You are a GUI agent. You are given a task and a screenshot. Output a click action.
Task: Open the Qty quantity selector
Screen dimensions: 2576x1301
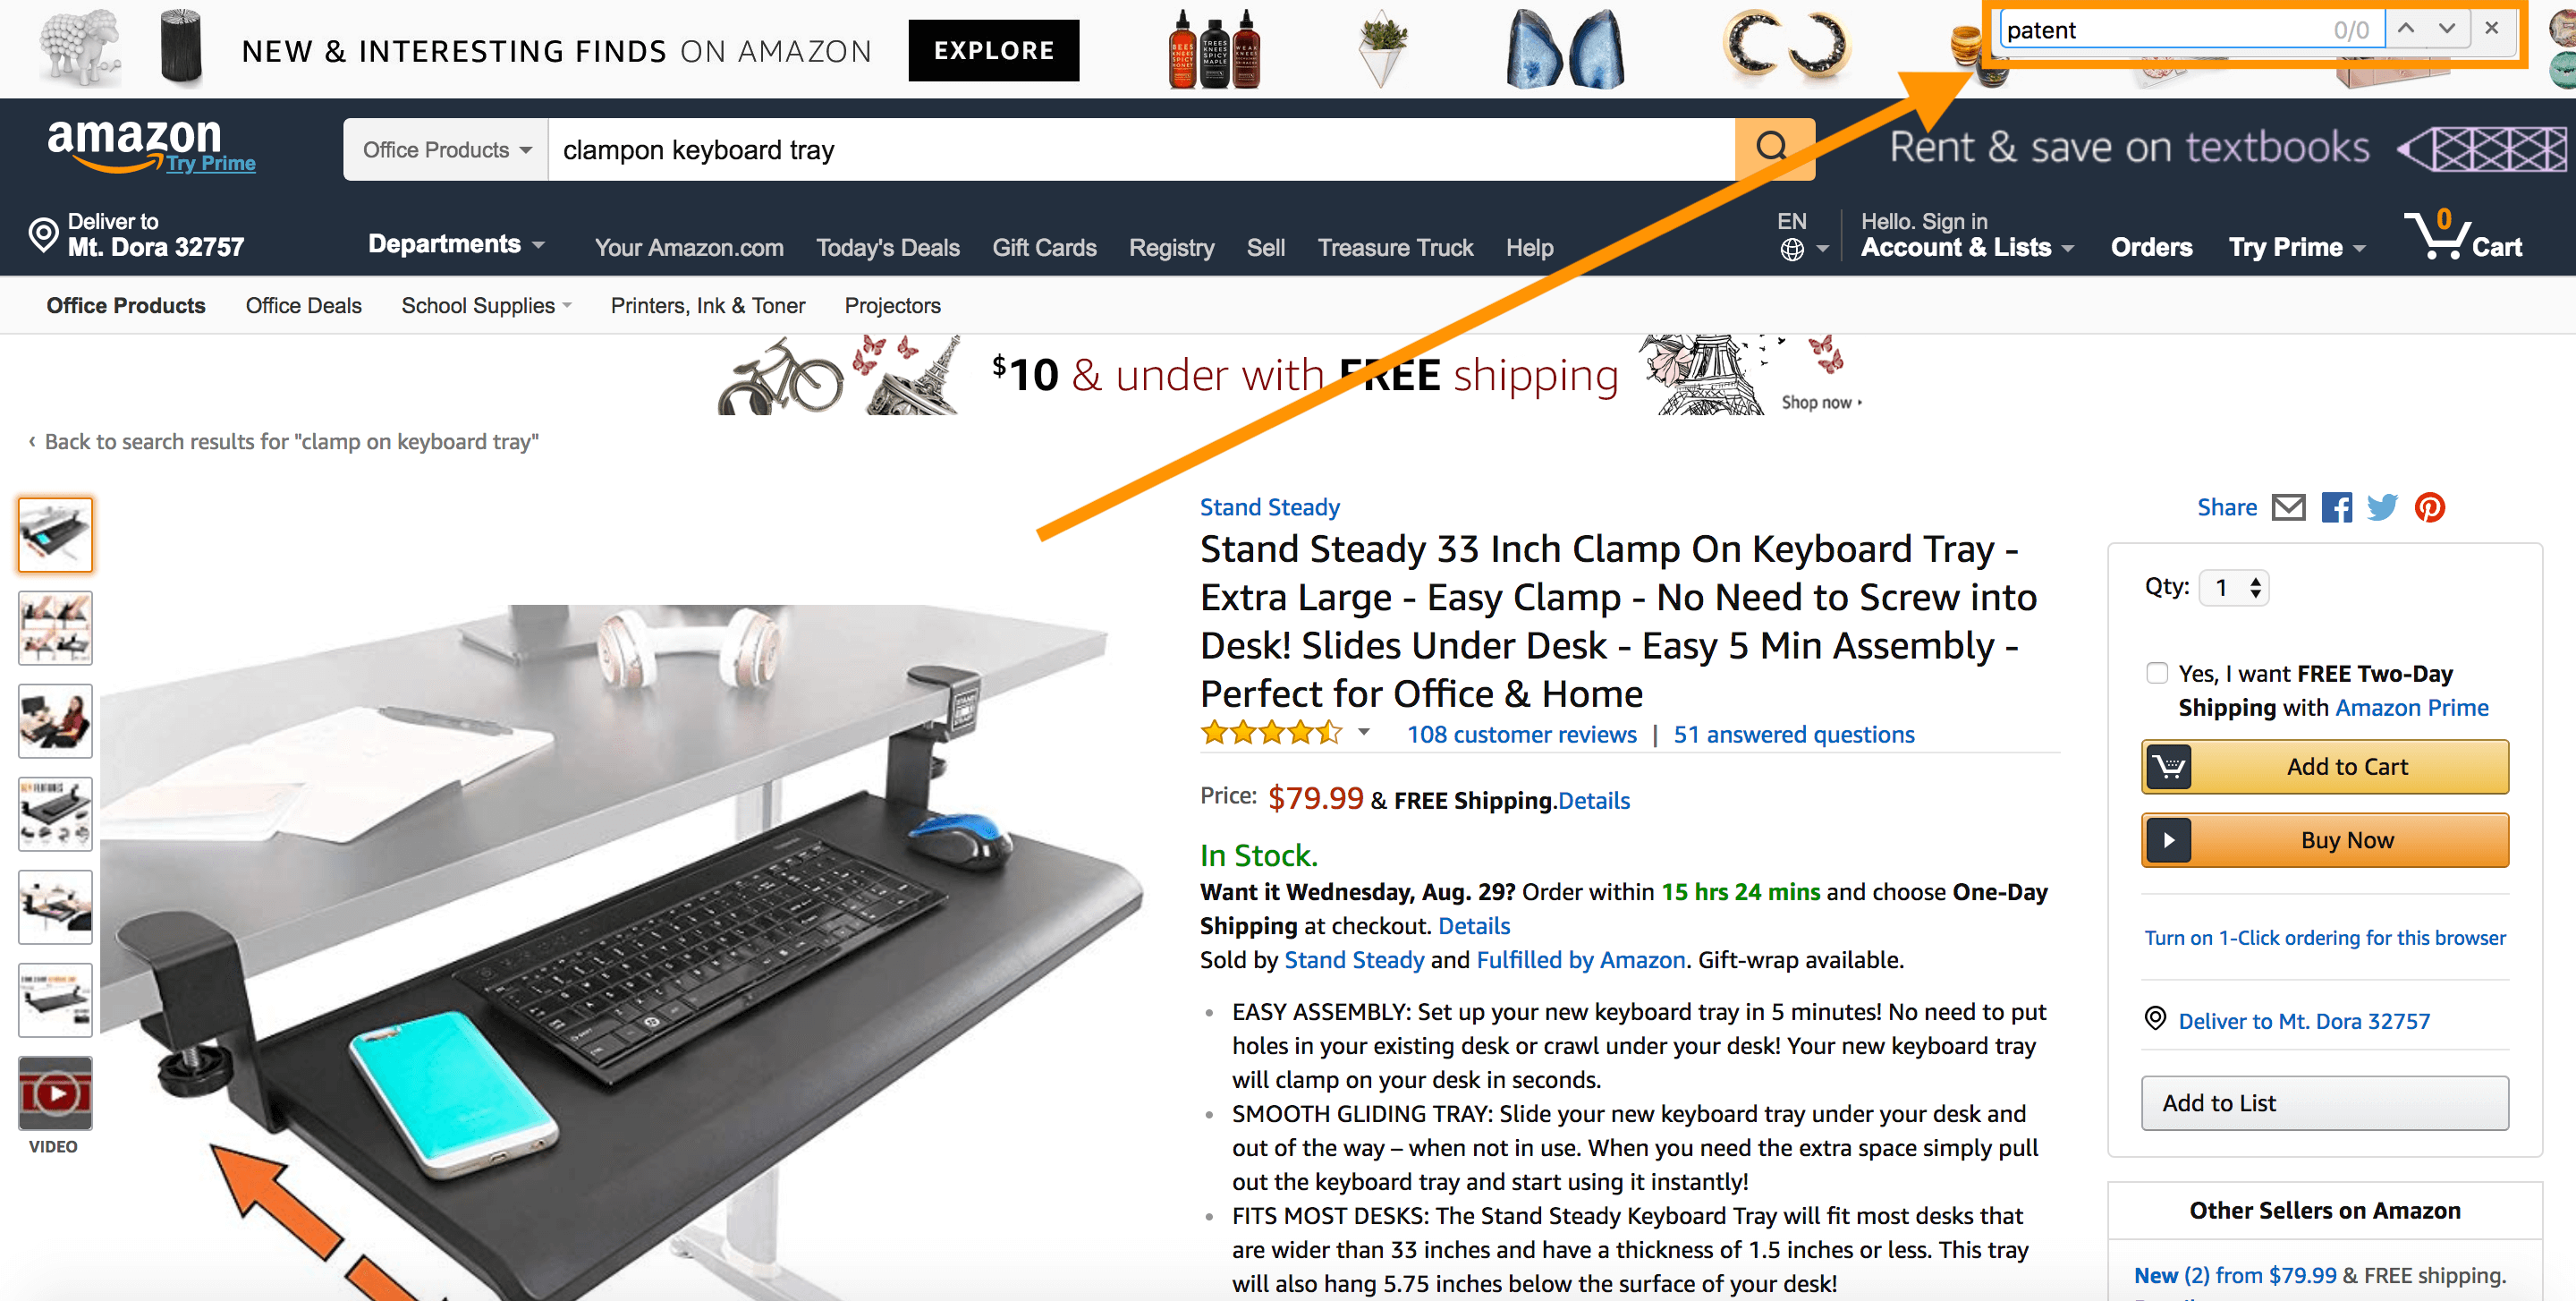coord(2236,588)
